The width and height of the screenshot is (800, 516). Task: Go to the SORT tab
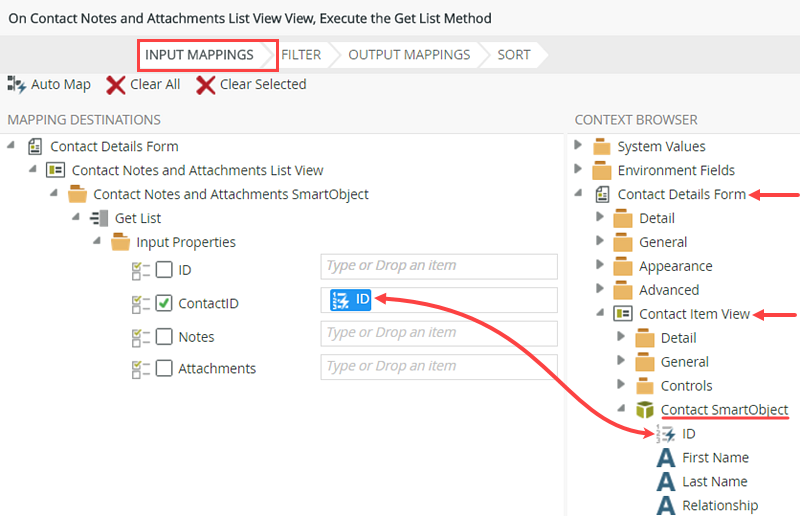(x=514, y=55)
